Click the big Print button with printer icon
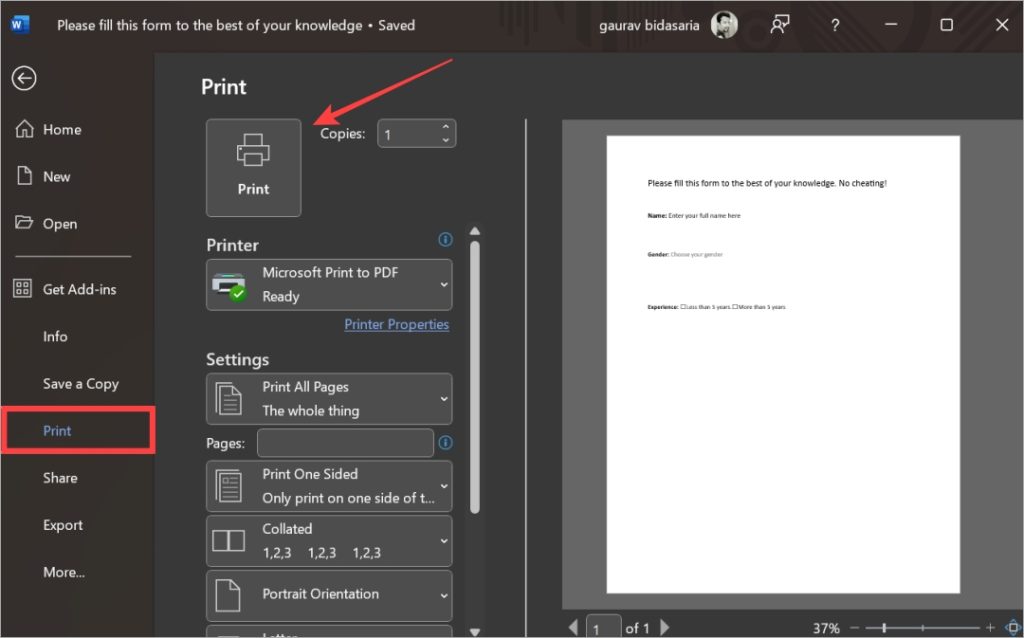This screenshot has width=1024, height=638. (x=253, y=168)
